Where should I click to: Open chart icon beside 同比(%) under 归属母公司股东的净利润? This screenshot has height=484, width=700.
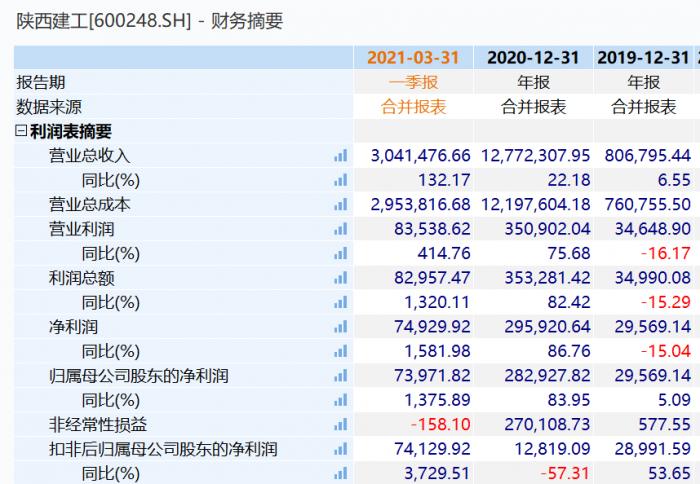pyautogui.click(x=341, y=400)
